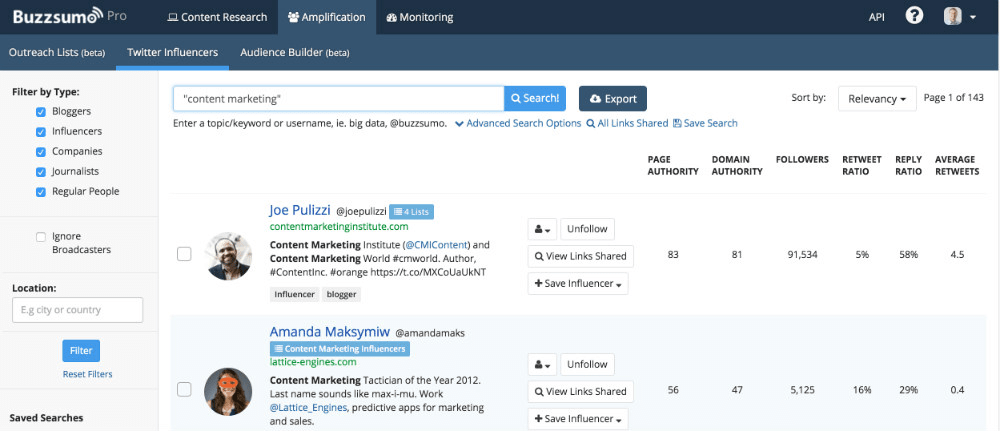
Task: Click the magnifier Search! button
Action: (535, 98)
